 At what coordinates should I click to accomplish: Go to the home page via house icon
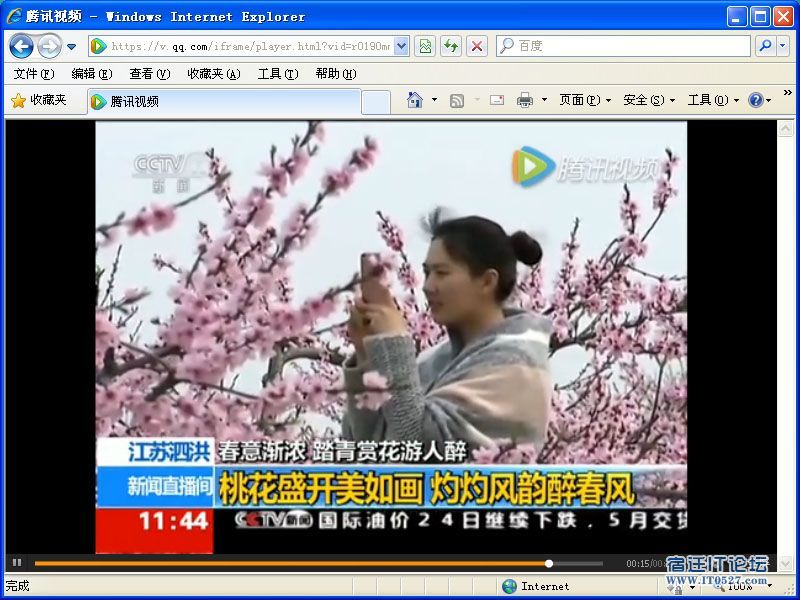[415, 100]
